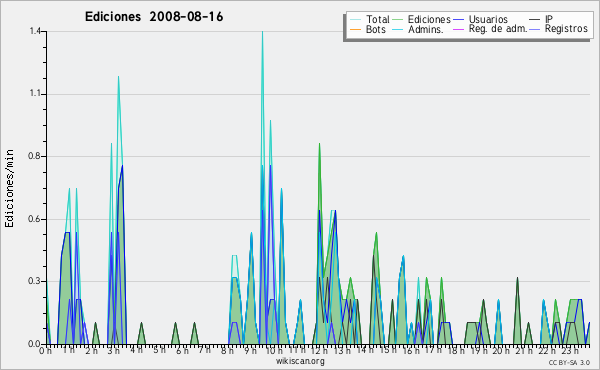This screenshot has width=600, height=370.
Task: Select the 'Usuarios' legend label
Action: pos(488,19)
